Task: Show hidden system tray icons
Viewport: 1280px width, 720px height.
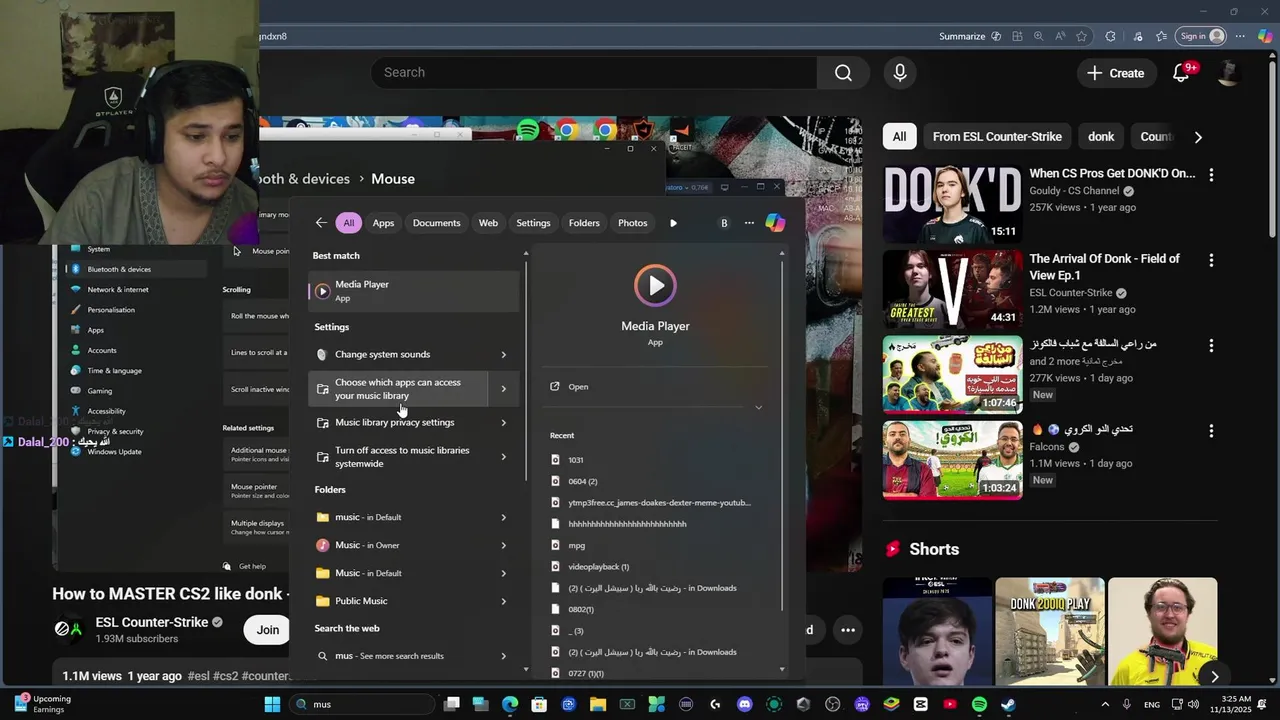Action: pyautogui.click(x=1105, y=704)
